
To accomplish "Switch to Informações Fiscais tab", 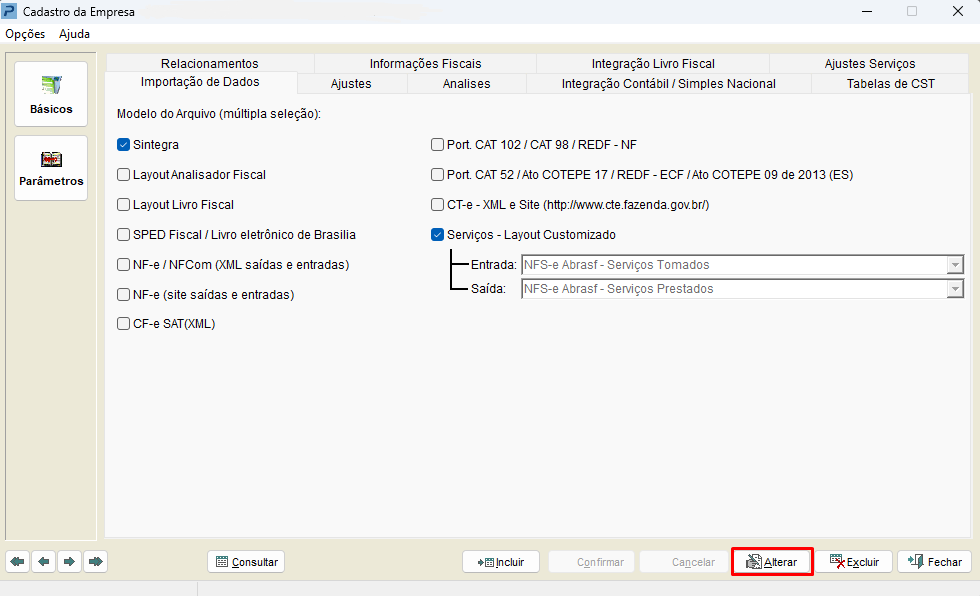I will click(x=426, y=64).
